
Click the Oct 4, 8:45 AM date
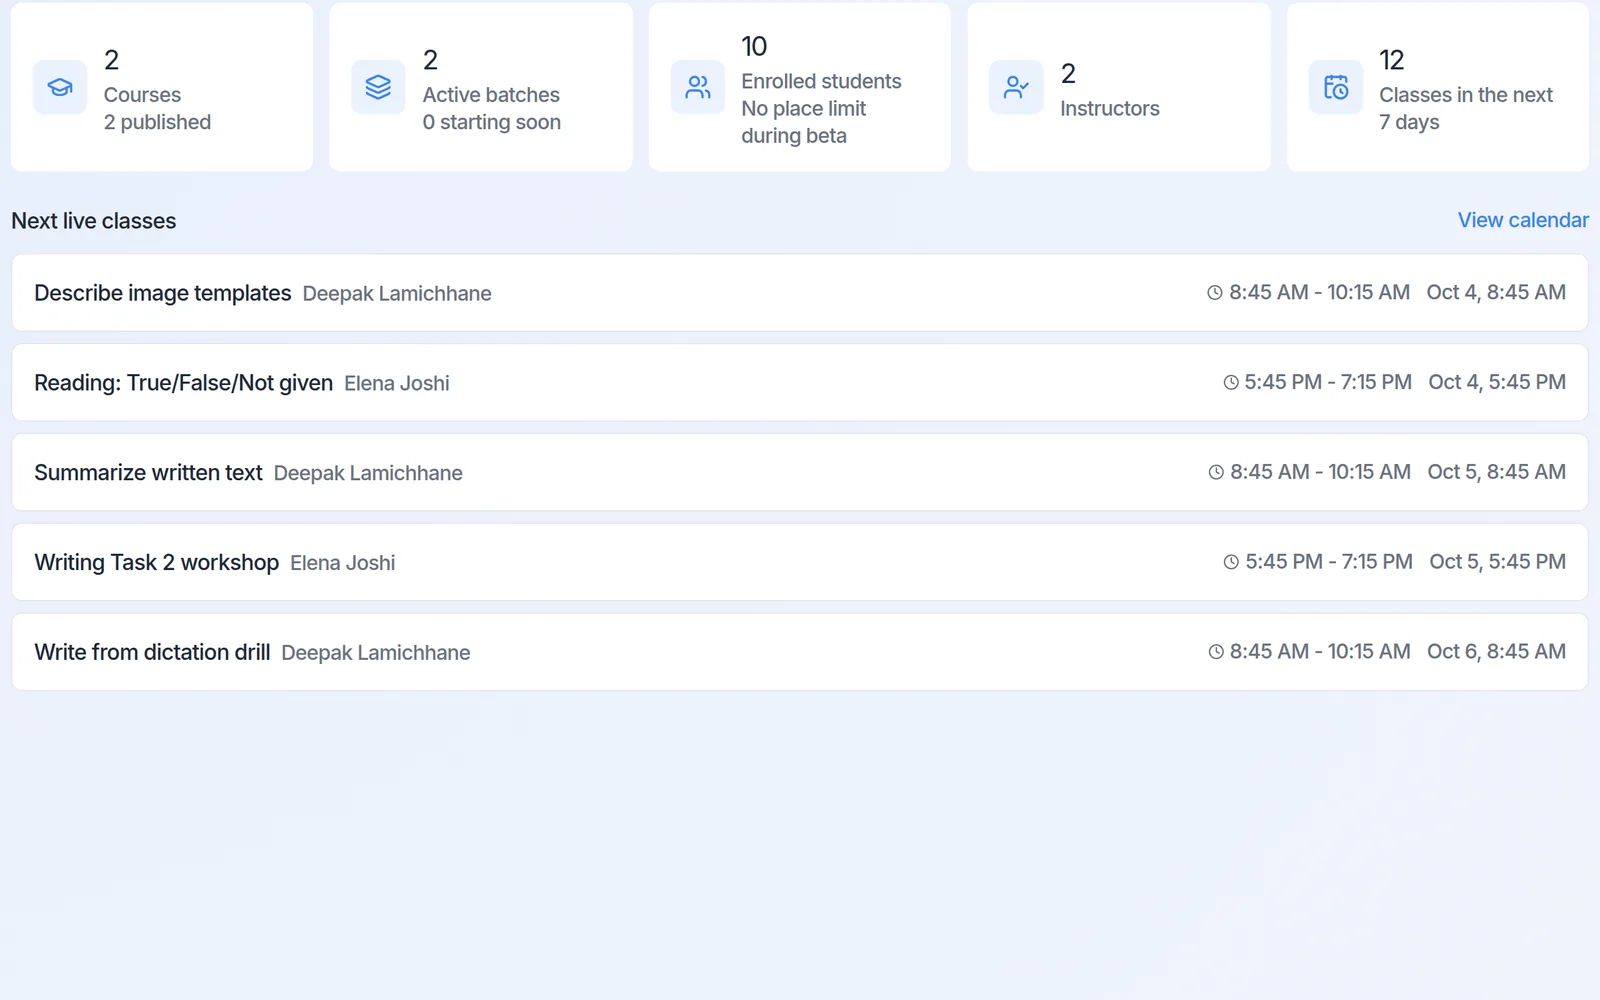coord(1496,292)
